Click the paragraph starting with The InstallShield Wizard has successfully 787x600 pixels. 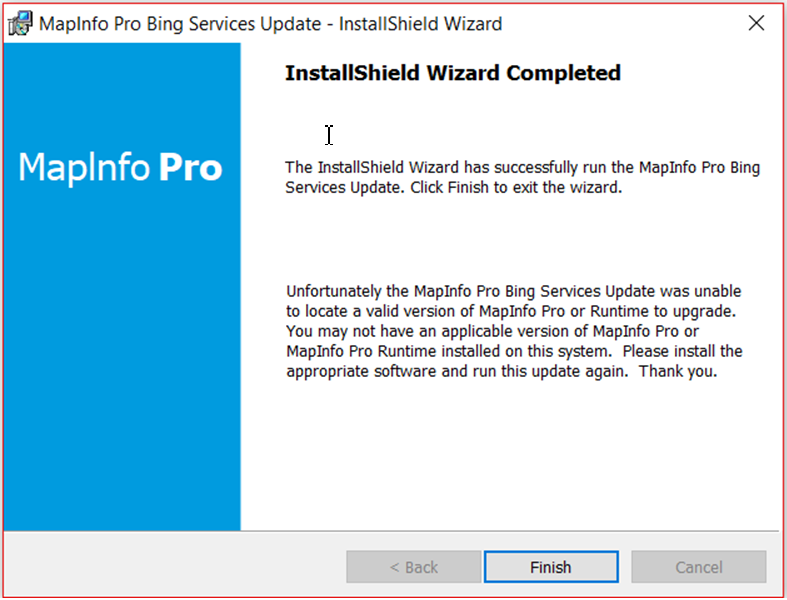point(522,177)
